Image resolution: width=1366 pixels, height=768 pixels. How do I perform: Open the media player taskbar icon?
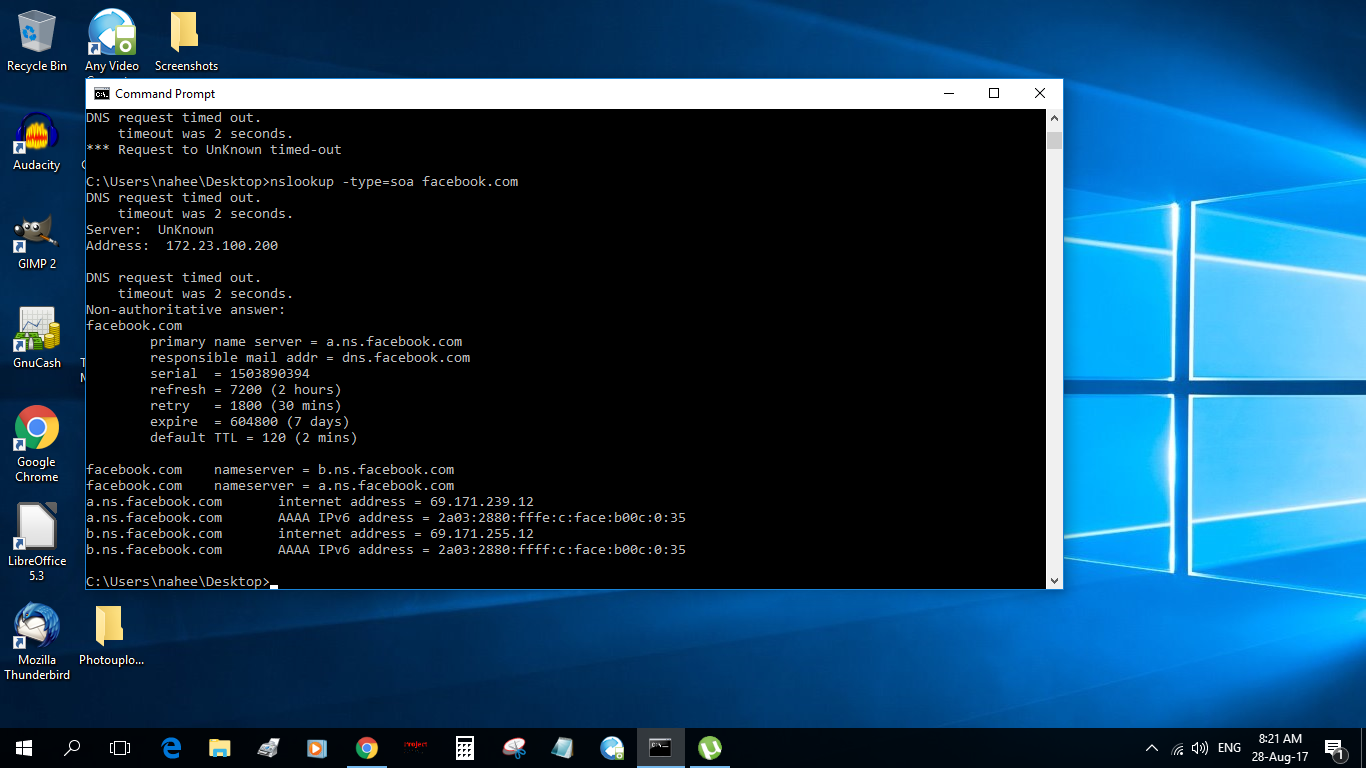(317, 748)
